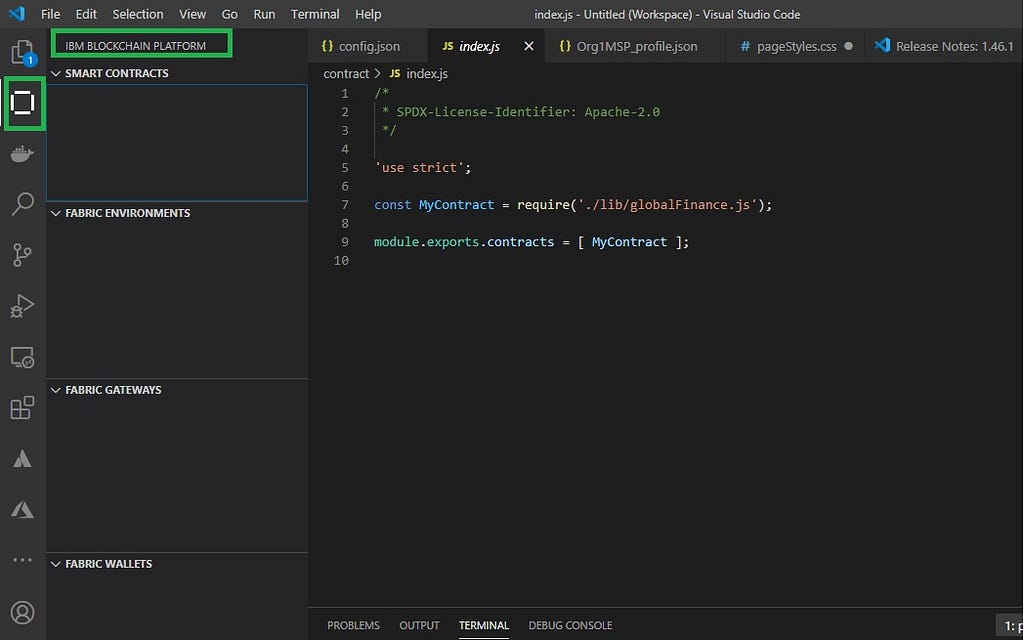Screen dimensions: 1024x640
Task: Switch to the Org1MSP_profile.json tab
Action: point(636,46)
